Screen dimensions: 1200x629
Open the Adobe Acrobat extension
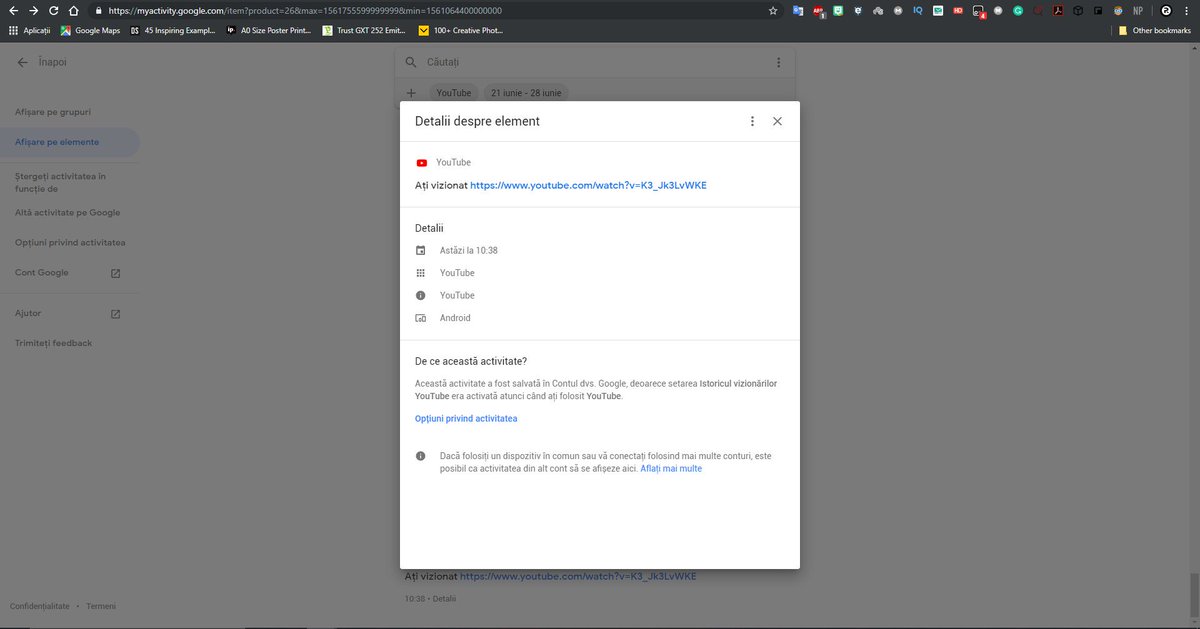coord(1058,11)
